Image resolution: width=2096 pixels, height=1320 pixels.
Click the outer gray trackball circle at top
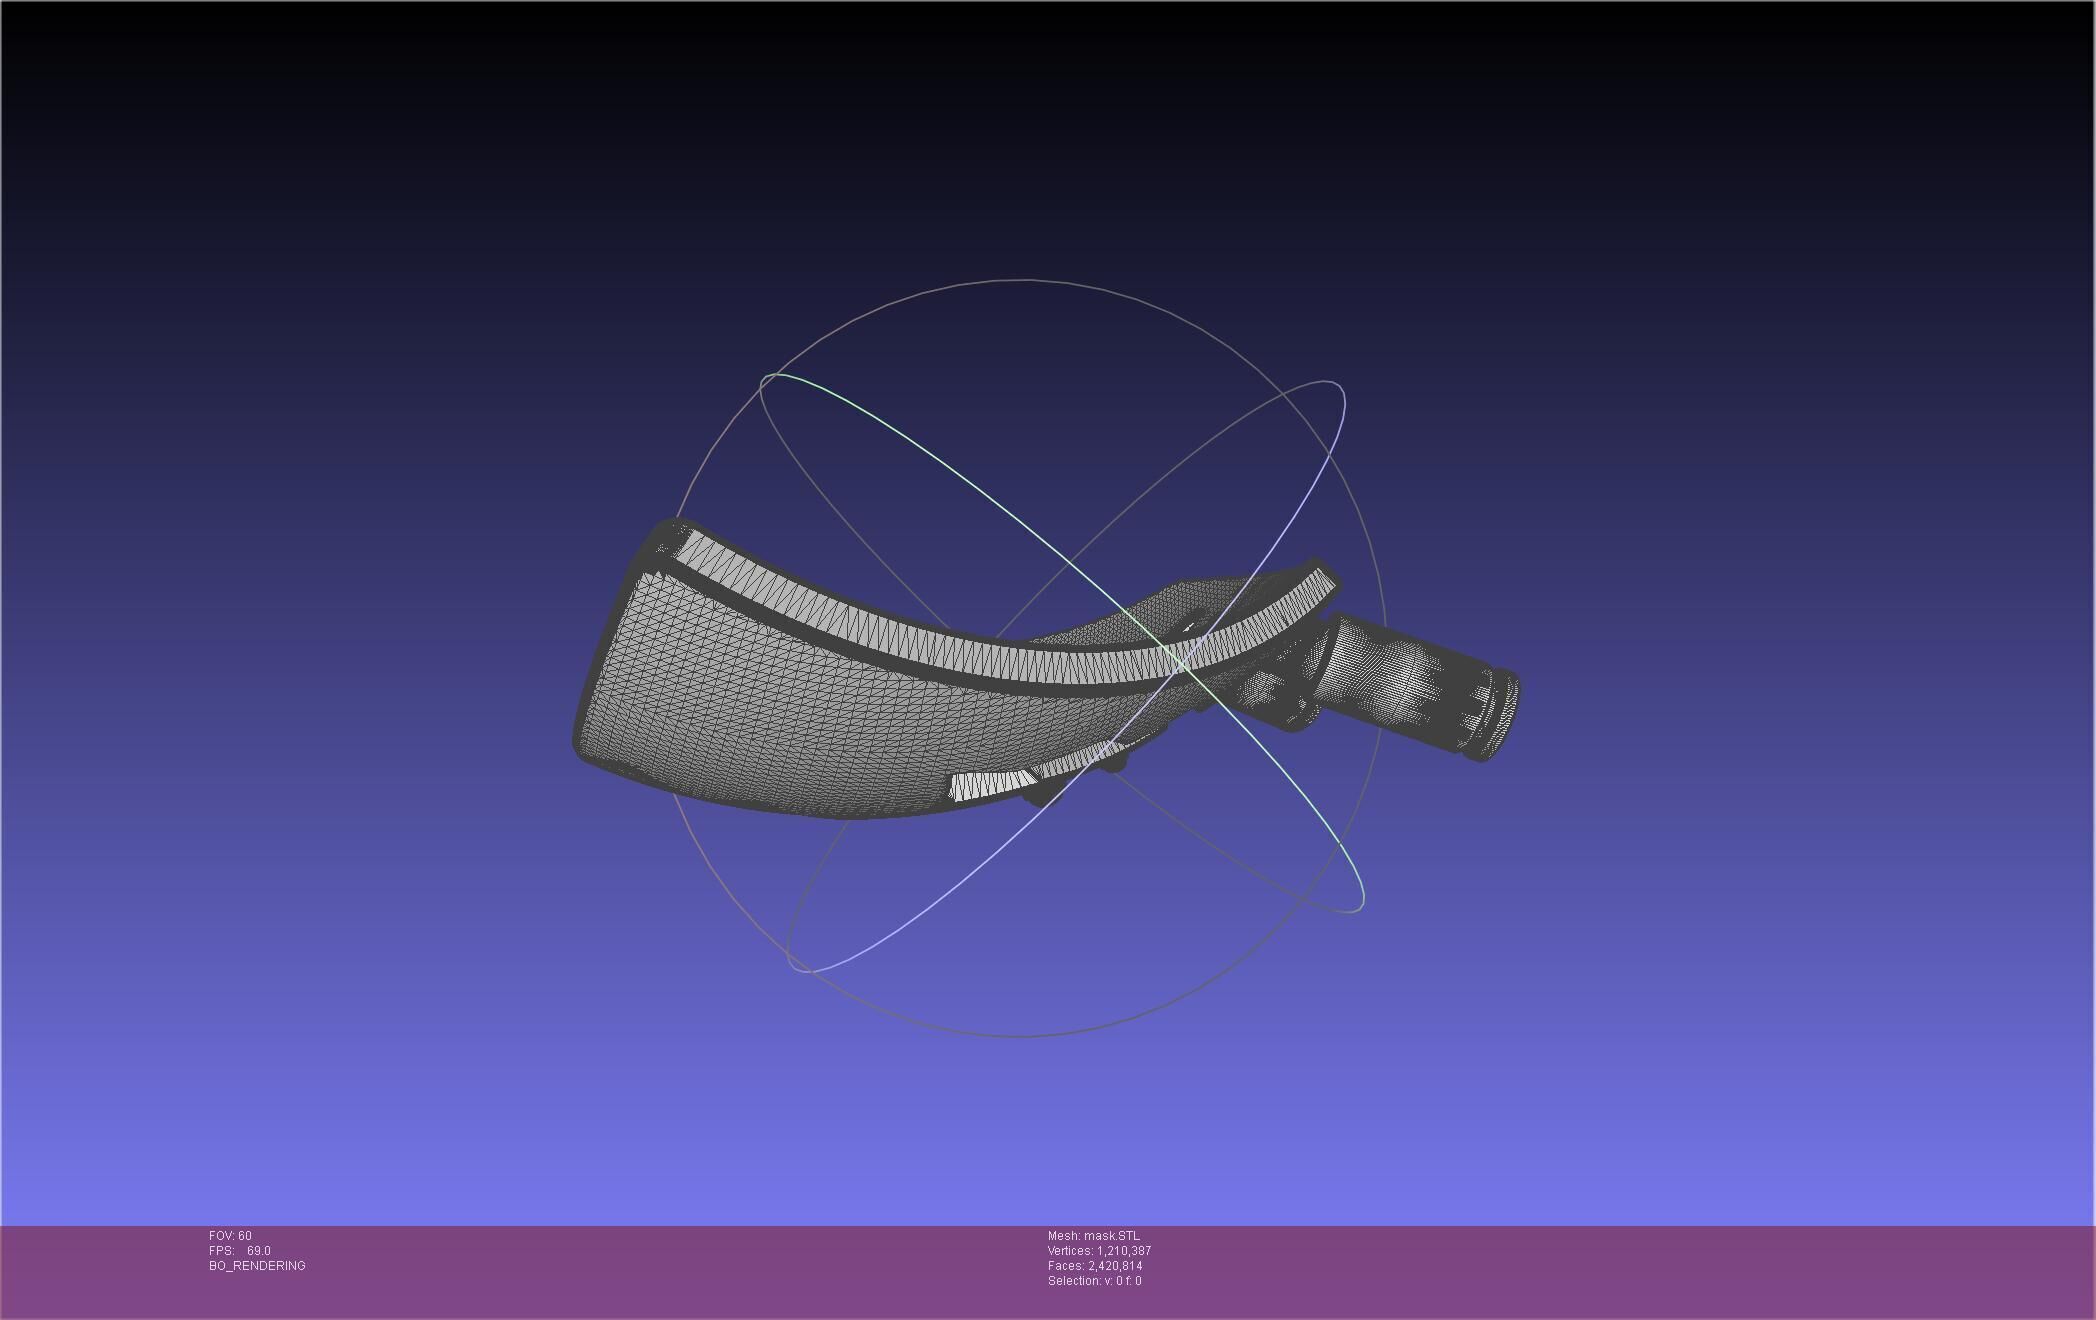1020,281
